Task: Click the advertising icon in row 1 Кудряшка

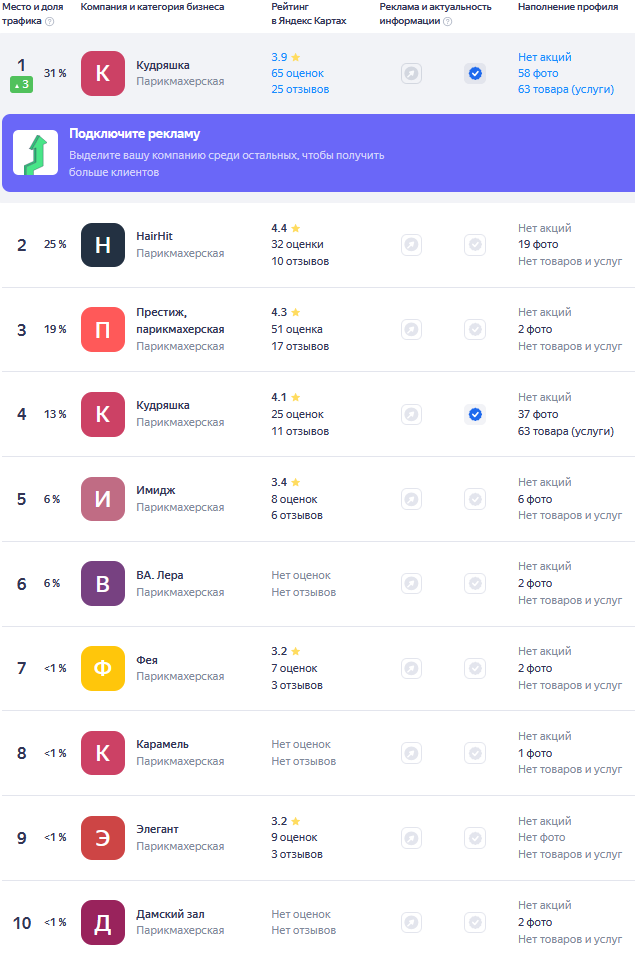Action: 411,73
